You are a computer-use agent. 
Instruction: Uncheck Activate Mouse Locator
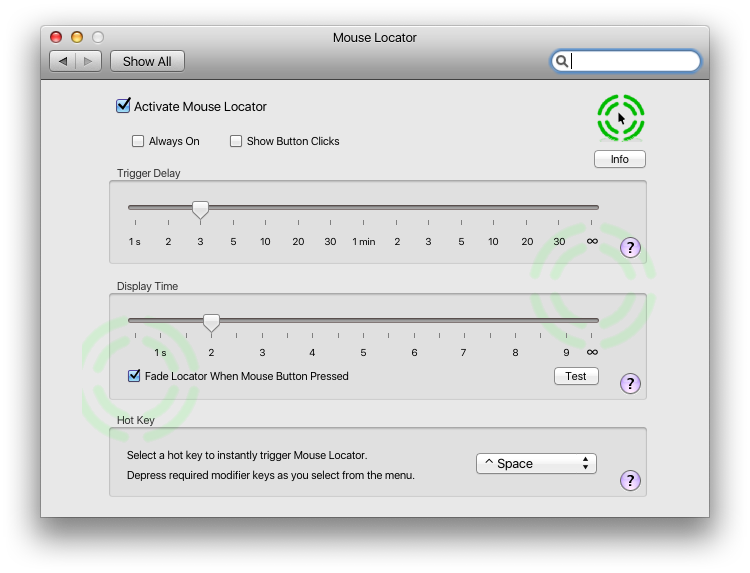click(x=124, y=106)
